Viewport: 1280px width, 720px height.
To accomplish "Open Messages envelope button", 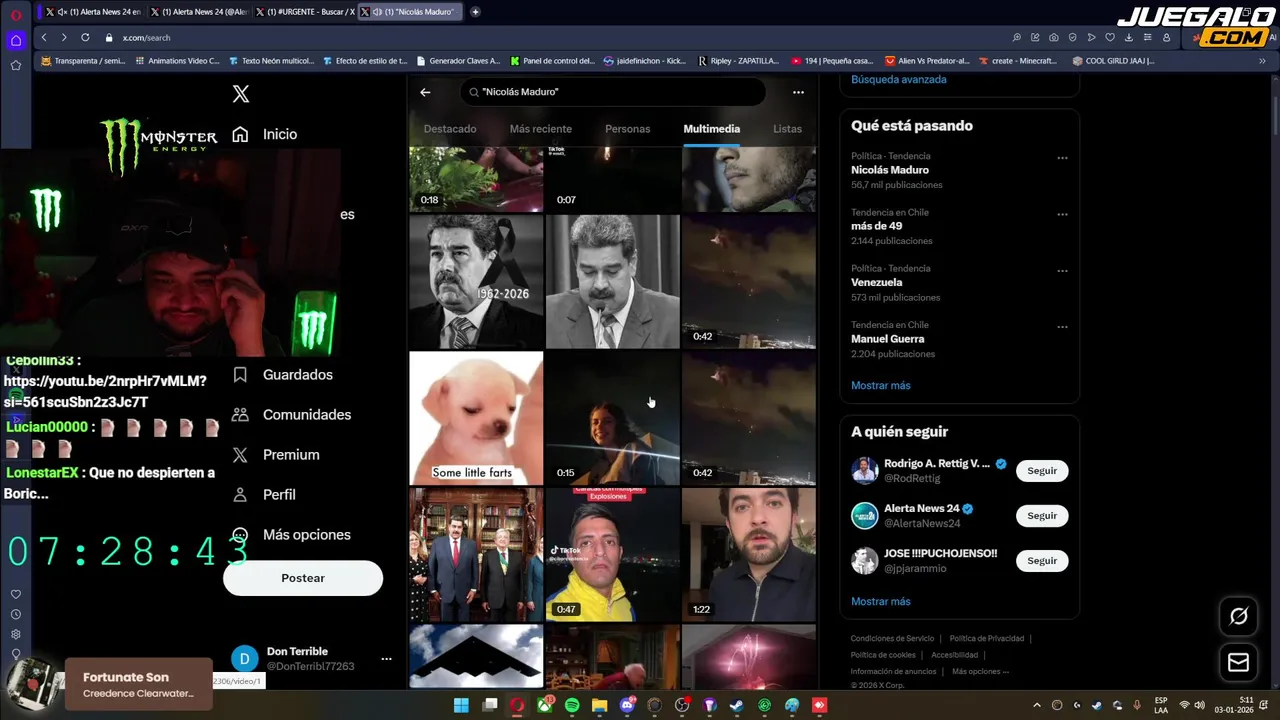I will pos(1239,662).
